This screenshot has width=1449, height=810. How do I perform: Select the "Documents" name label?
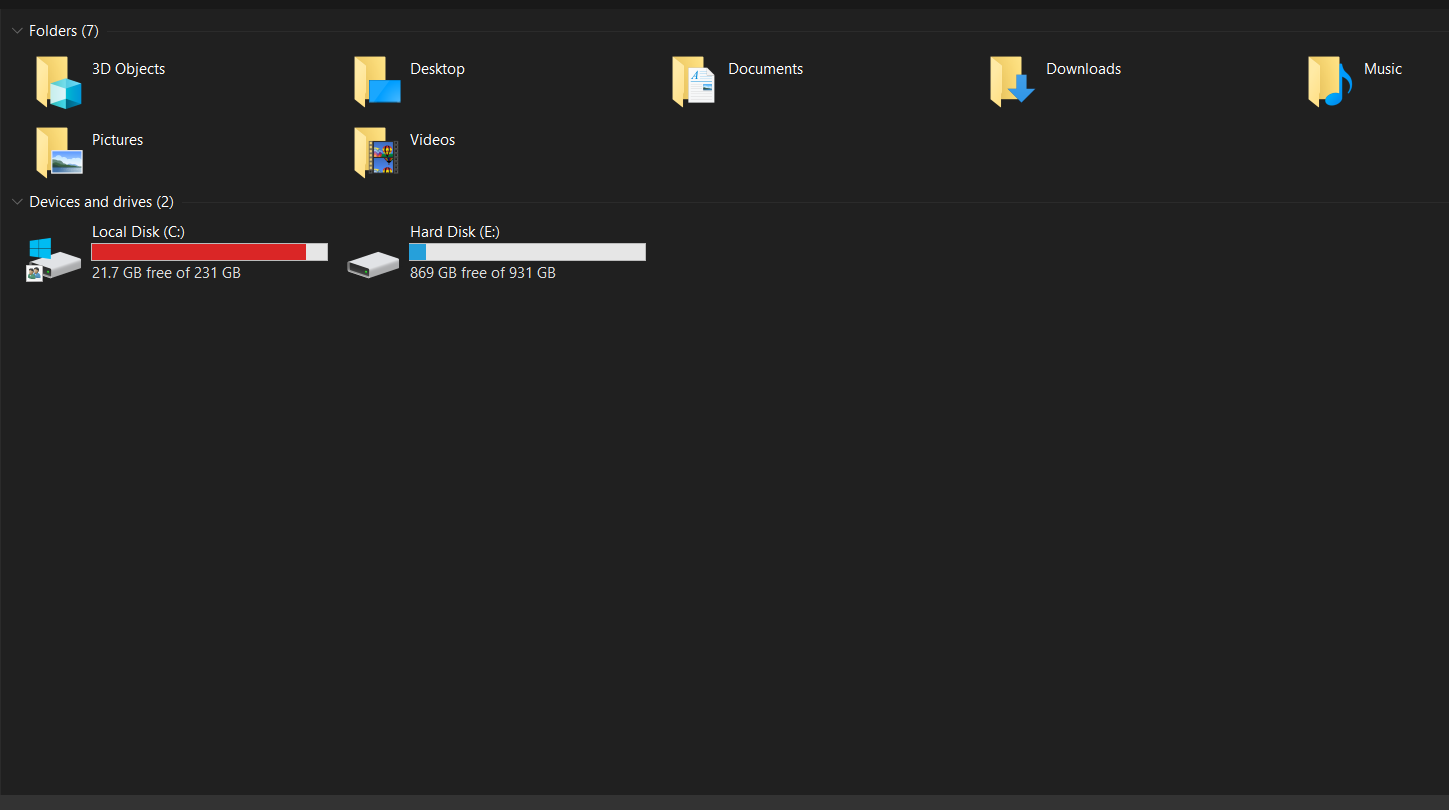click(765, 69)
